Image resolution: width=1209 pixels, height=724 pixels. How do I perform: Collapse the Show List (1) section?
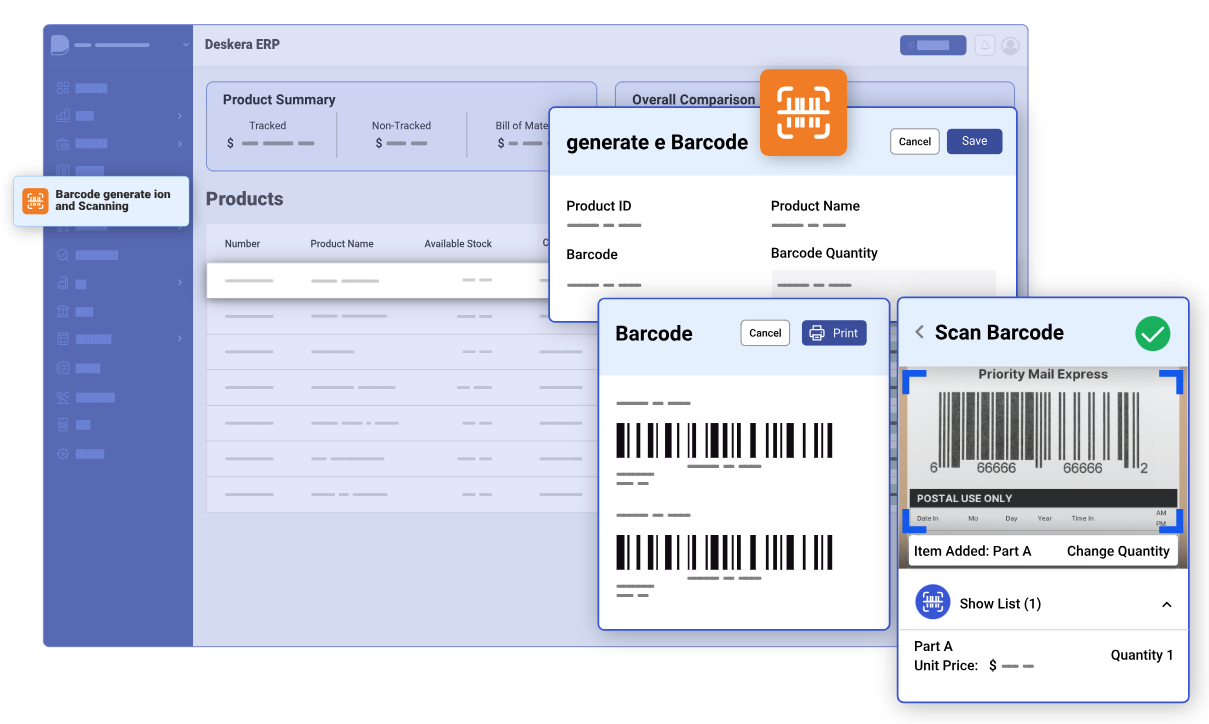pyautogui.click(x=1166, y=604)
